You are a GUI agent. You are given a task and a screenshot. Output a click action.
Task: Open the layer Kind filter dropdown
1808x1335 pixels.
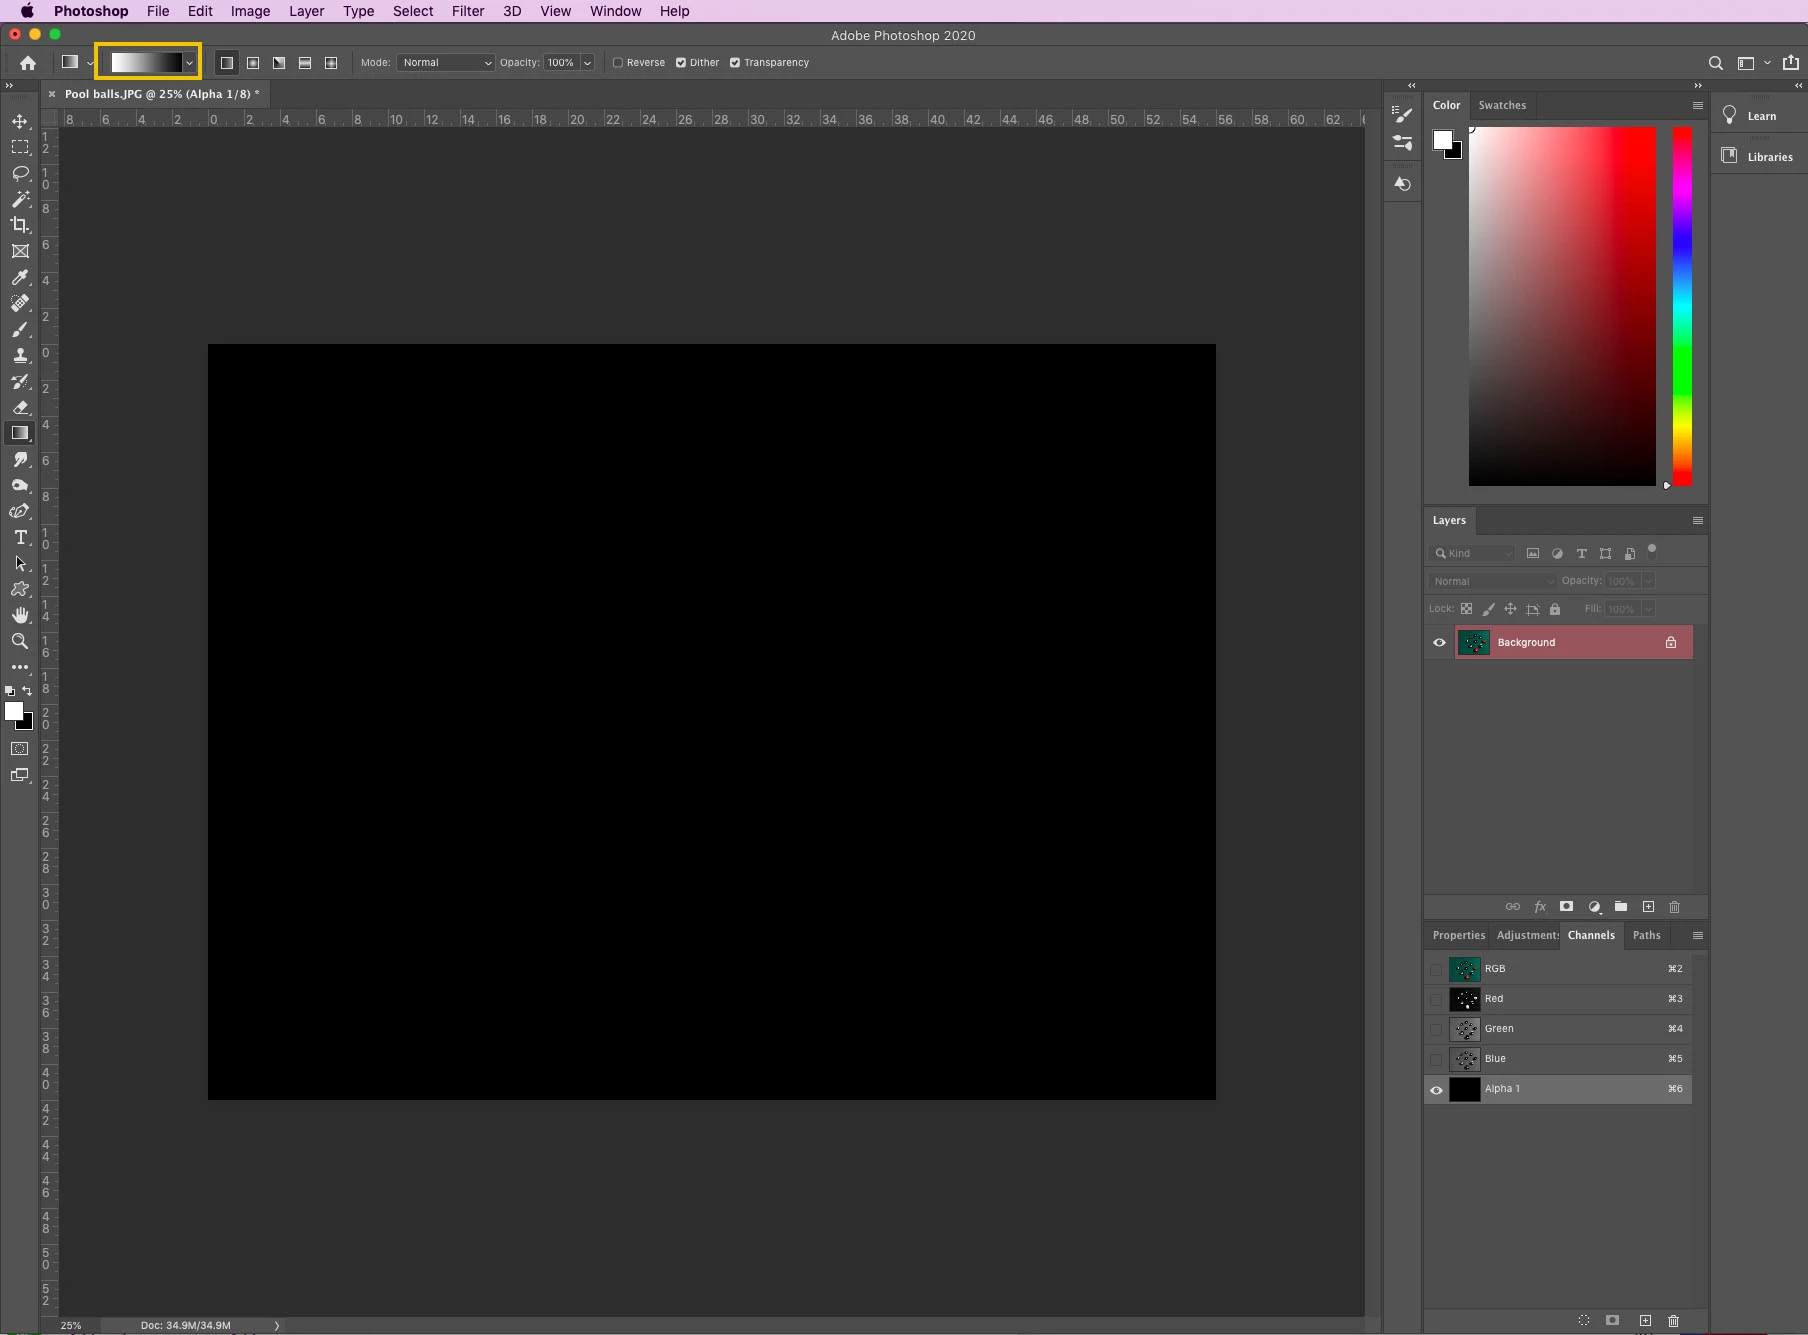tap(1473, 554)
